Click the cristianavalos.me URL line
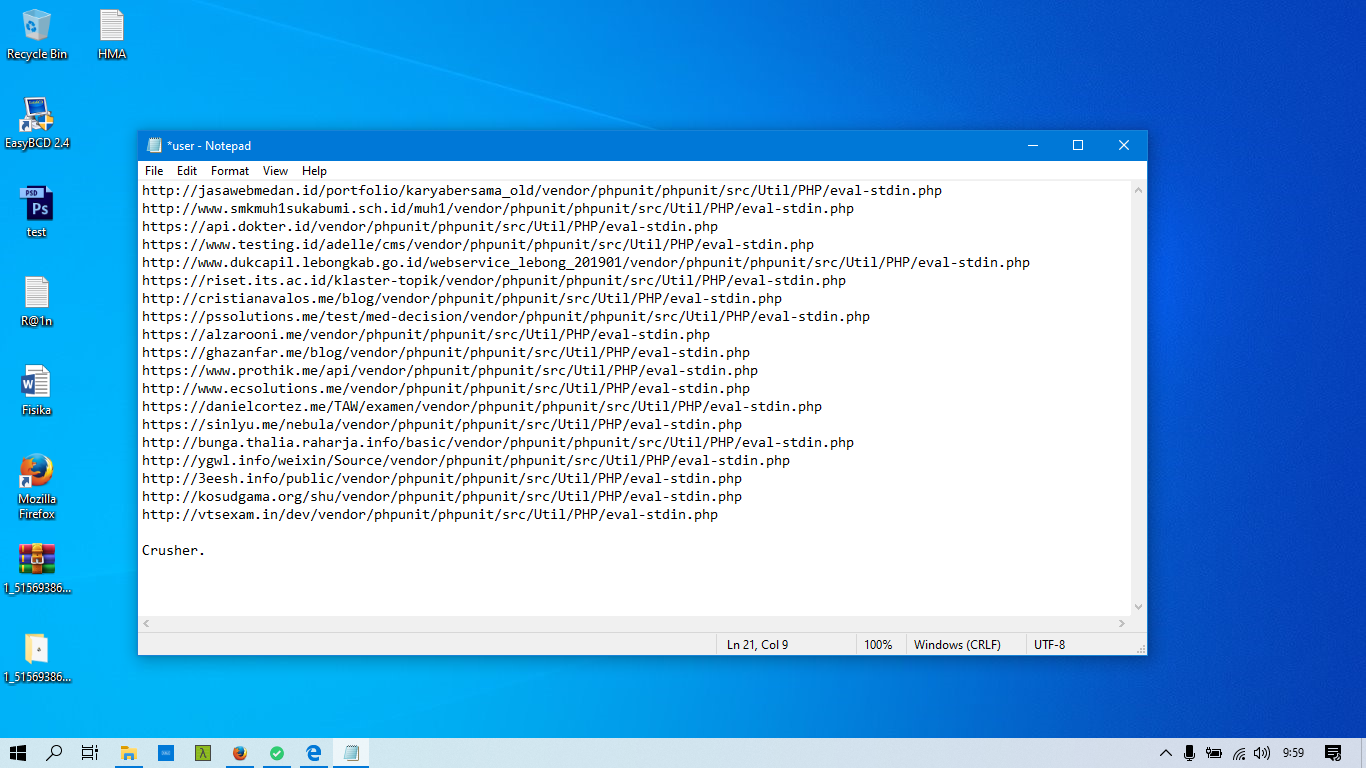1366x768 pixels. 462,298
